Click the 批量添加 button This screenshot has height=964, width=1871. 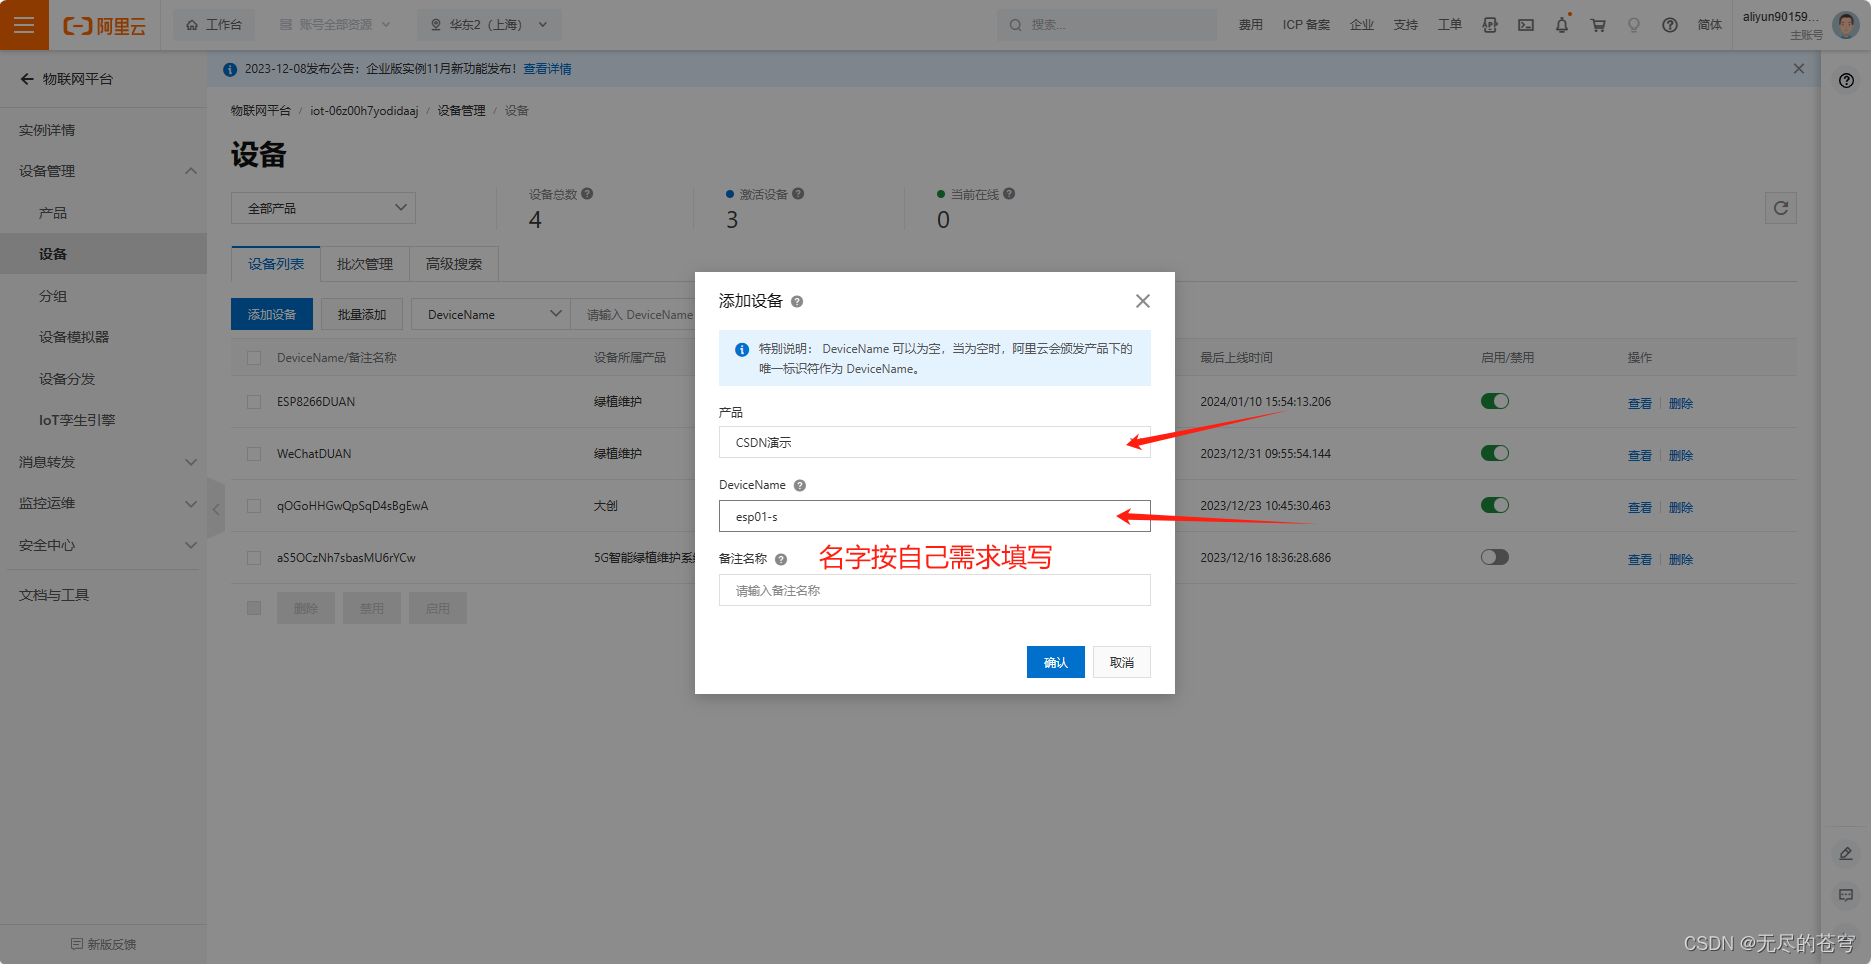(x=361, y=314)
